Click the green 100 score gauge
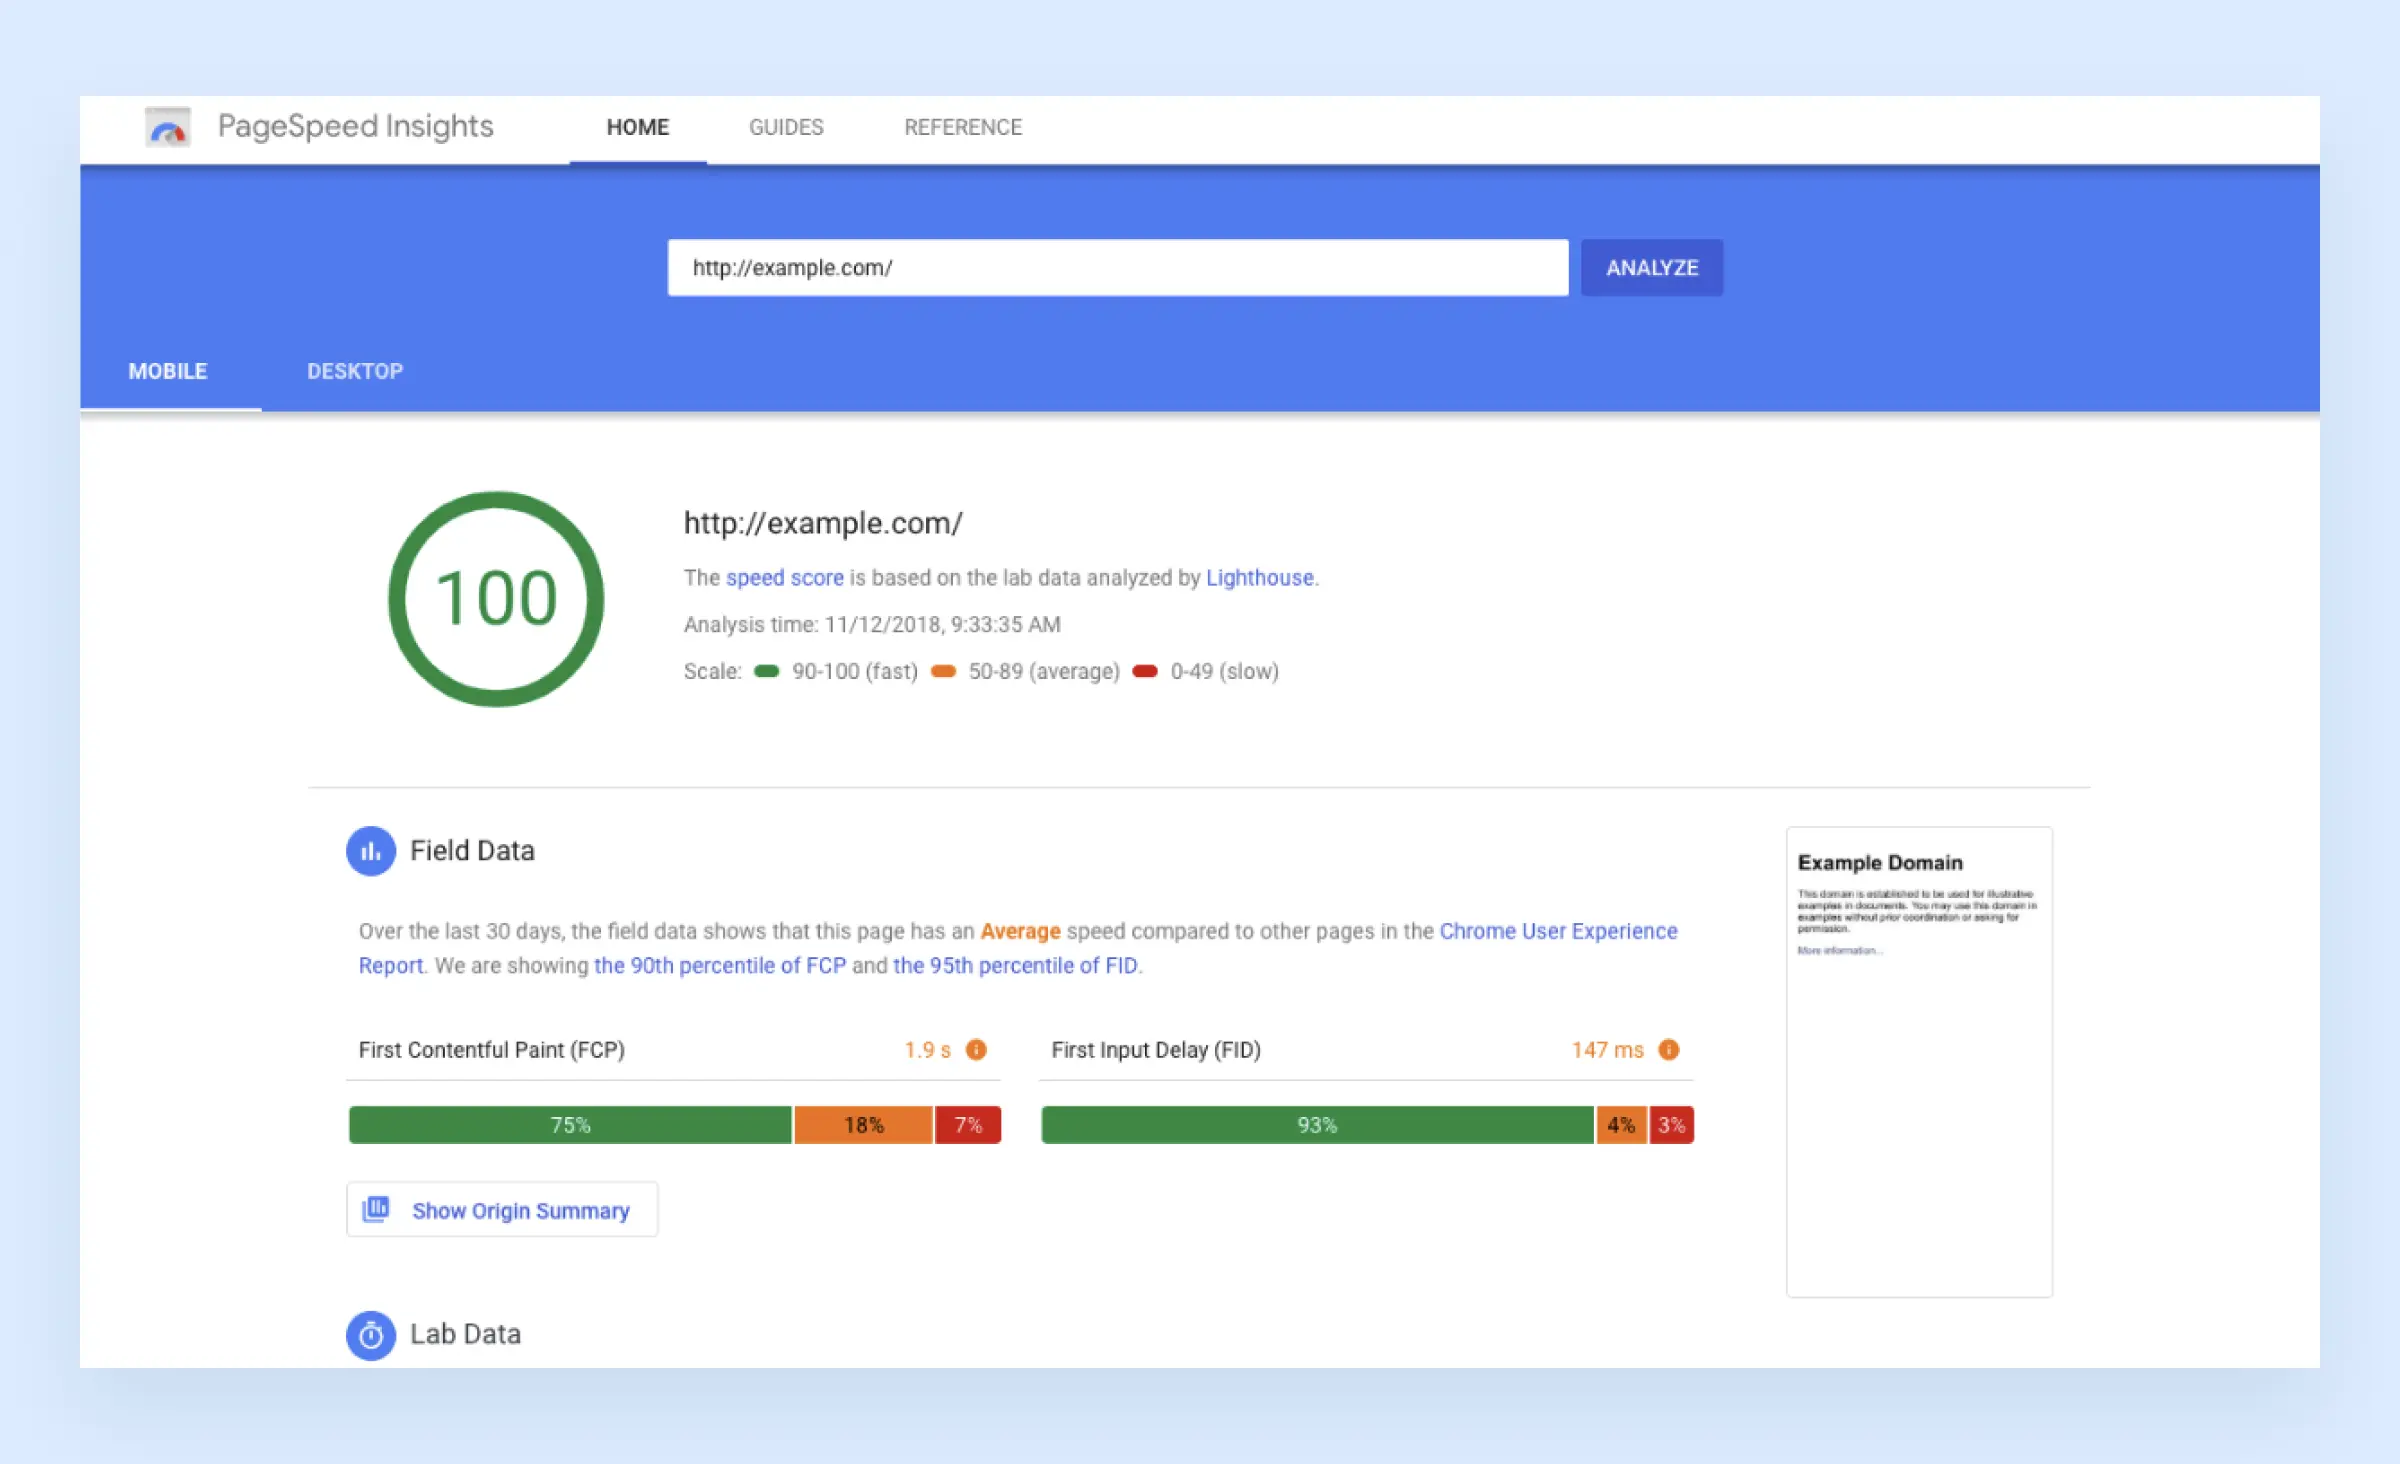The image size is (2400, 1464). [496, 599]
